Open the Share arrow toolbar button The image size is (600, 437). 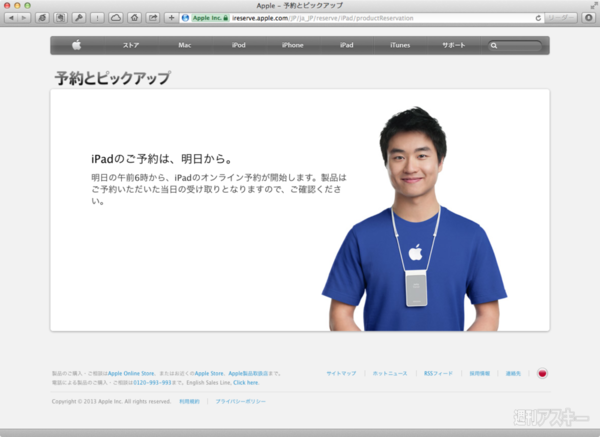click(x=153, y=18)
